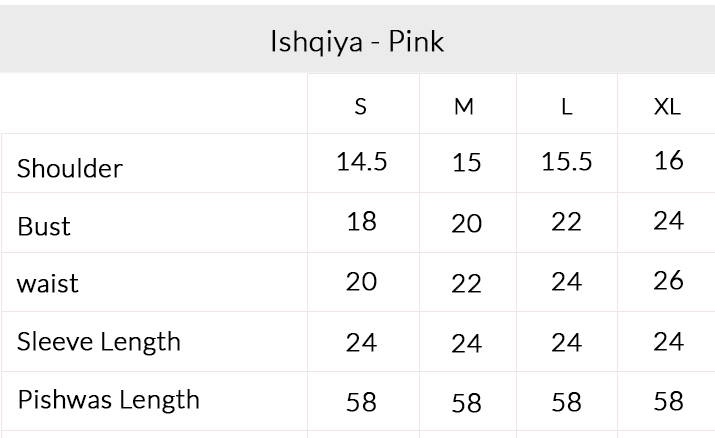The width and height of the screenshot is (715, 438).
Task: Click the 16 shoulder value for XL
Action: (x=668, y=160)
